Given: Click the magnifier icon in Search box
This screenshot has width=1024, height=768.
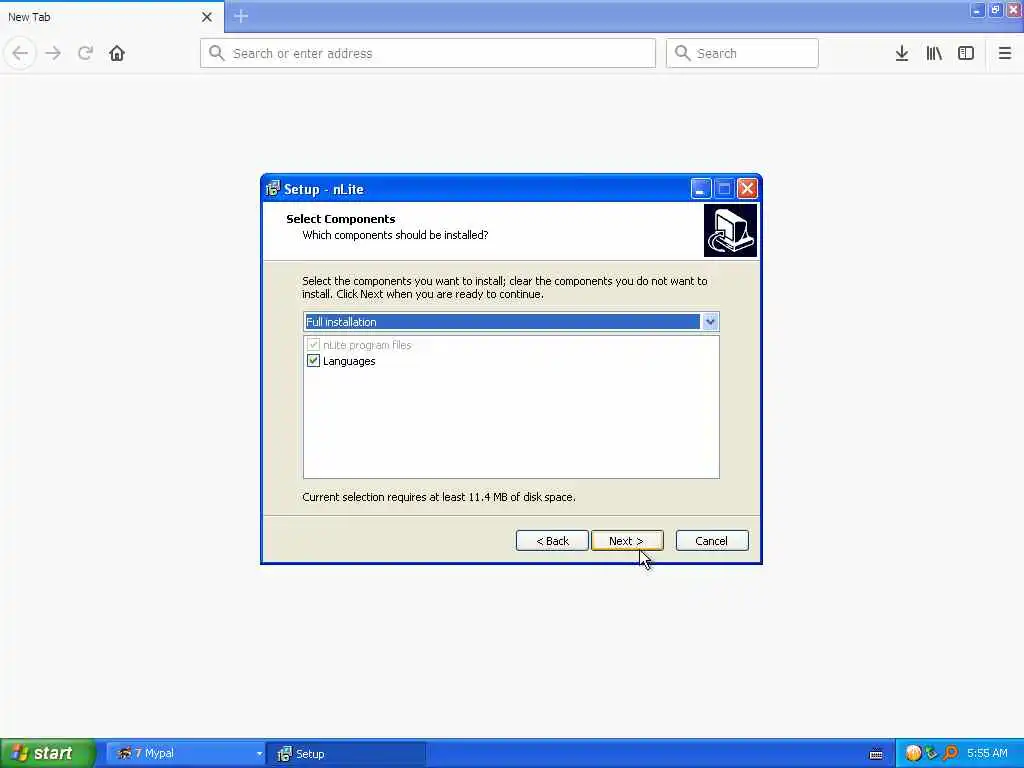Looking at the screenshot, I should (x=682, y=53).
